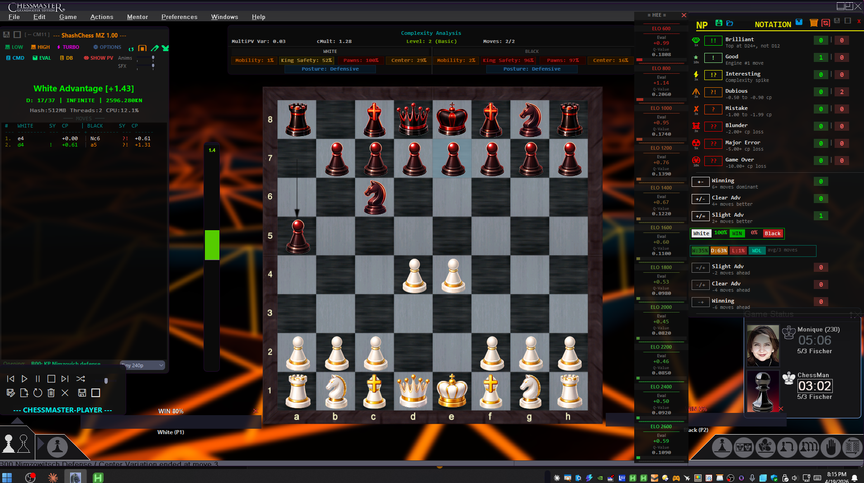The image size is (864, 483).
Task: Click the ChessMan pawn portrait
Action: [x=763, y=391]
